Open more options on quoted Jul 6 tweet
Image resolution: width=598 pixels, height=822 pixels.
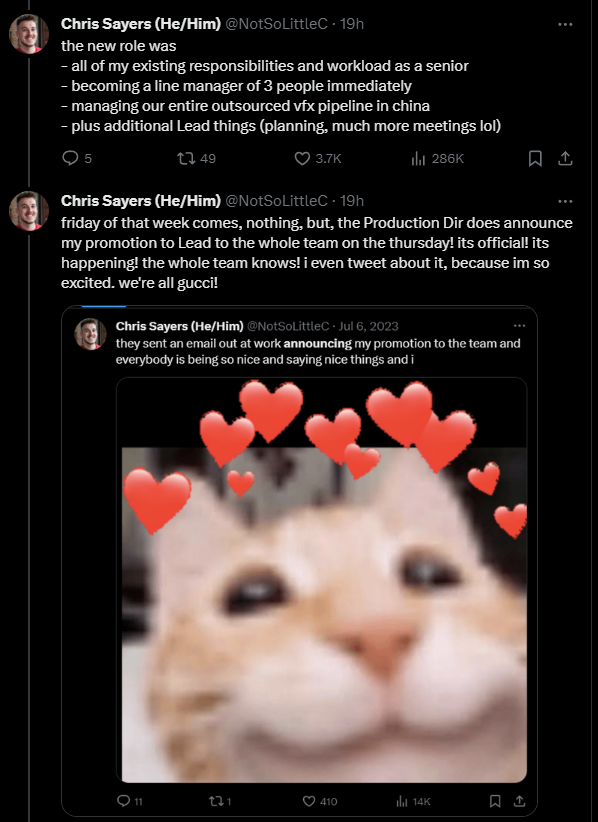pyautogui.click(x=519, y=326)
